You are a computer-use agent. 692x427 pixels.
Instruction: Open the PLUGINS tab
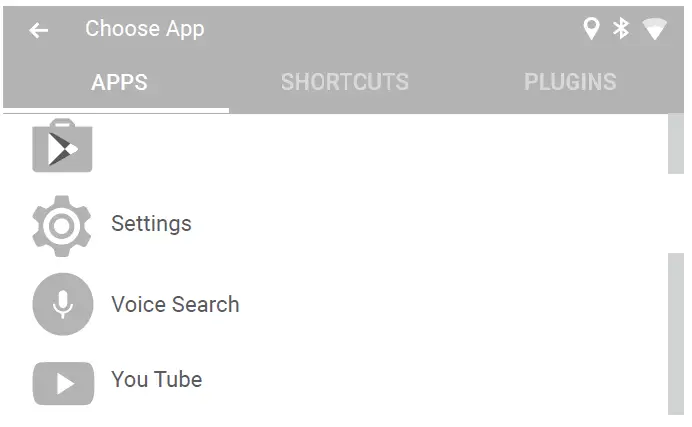570,82
